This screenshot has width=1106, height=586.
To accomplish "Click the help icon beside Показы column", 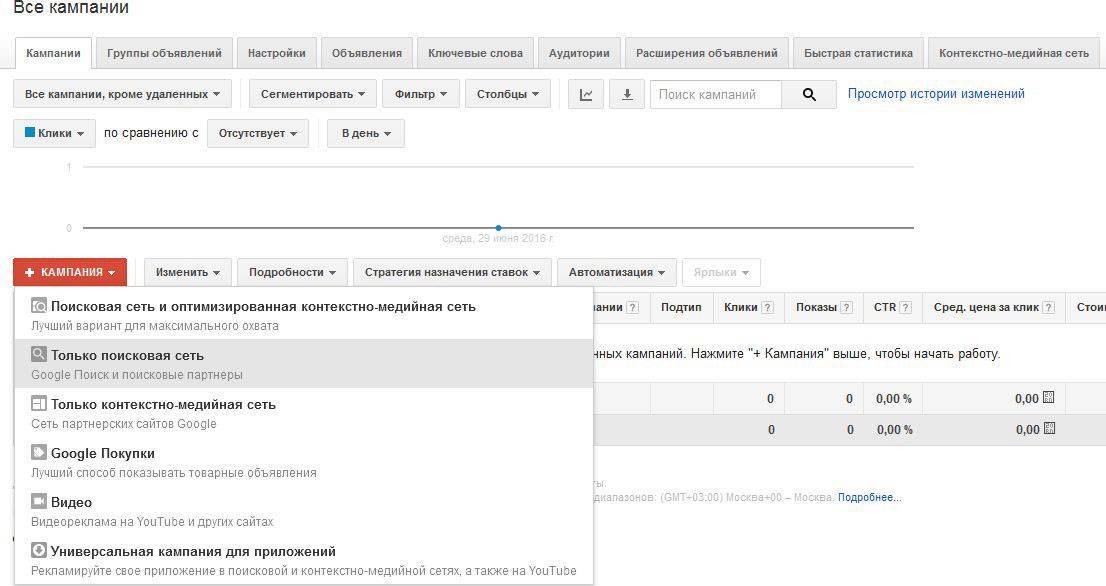I will [x=846, y=308].
